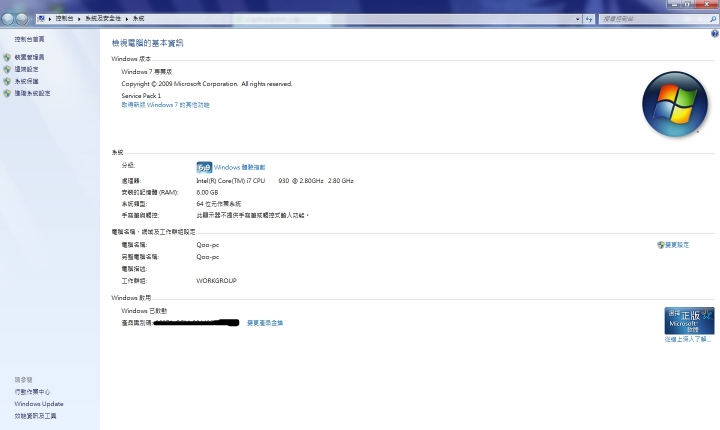Click 變更產品金鑰 to change the product key
720x430 pixels.
(x=265, y=323)
